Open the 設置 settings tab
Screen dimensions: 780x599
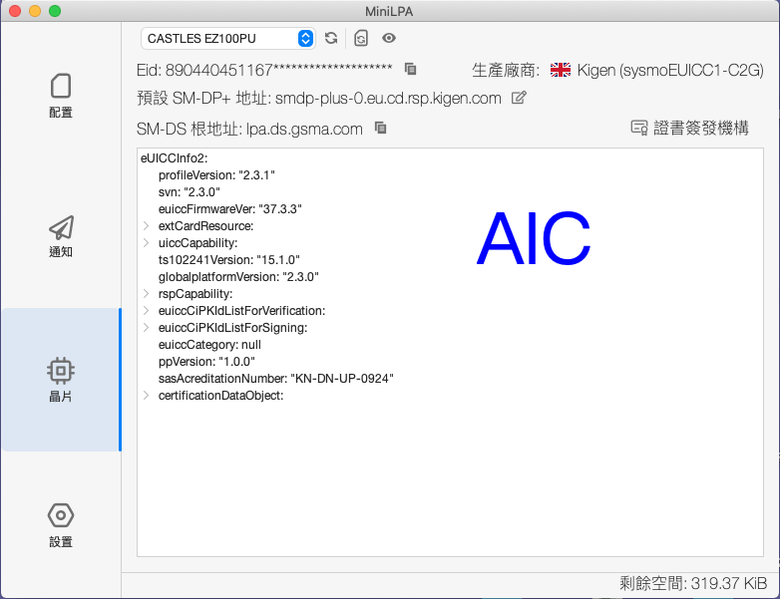(x=61, y=525)
